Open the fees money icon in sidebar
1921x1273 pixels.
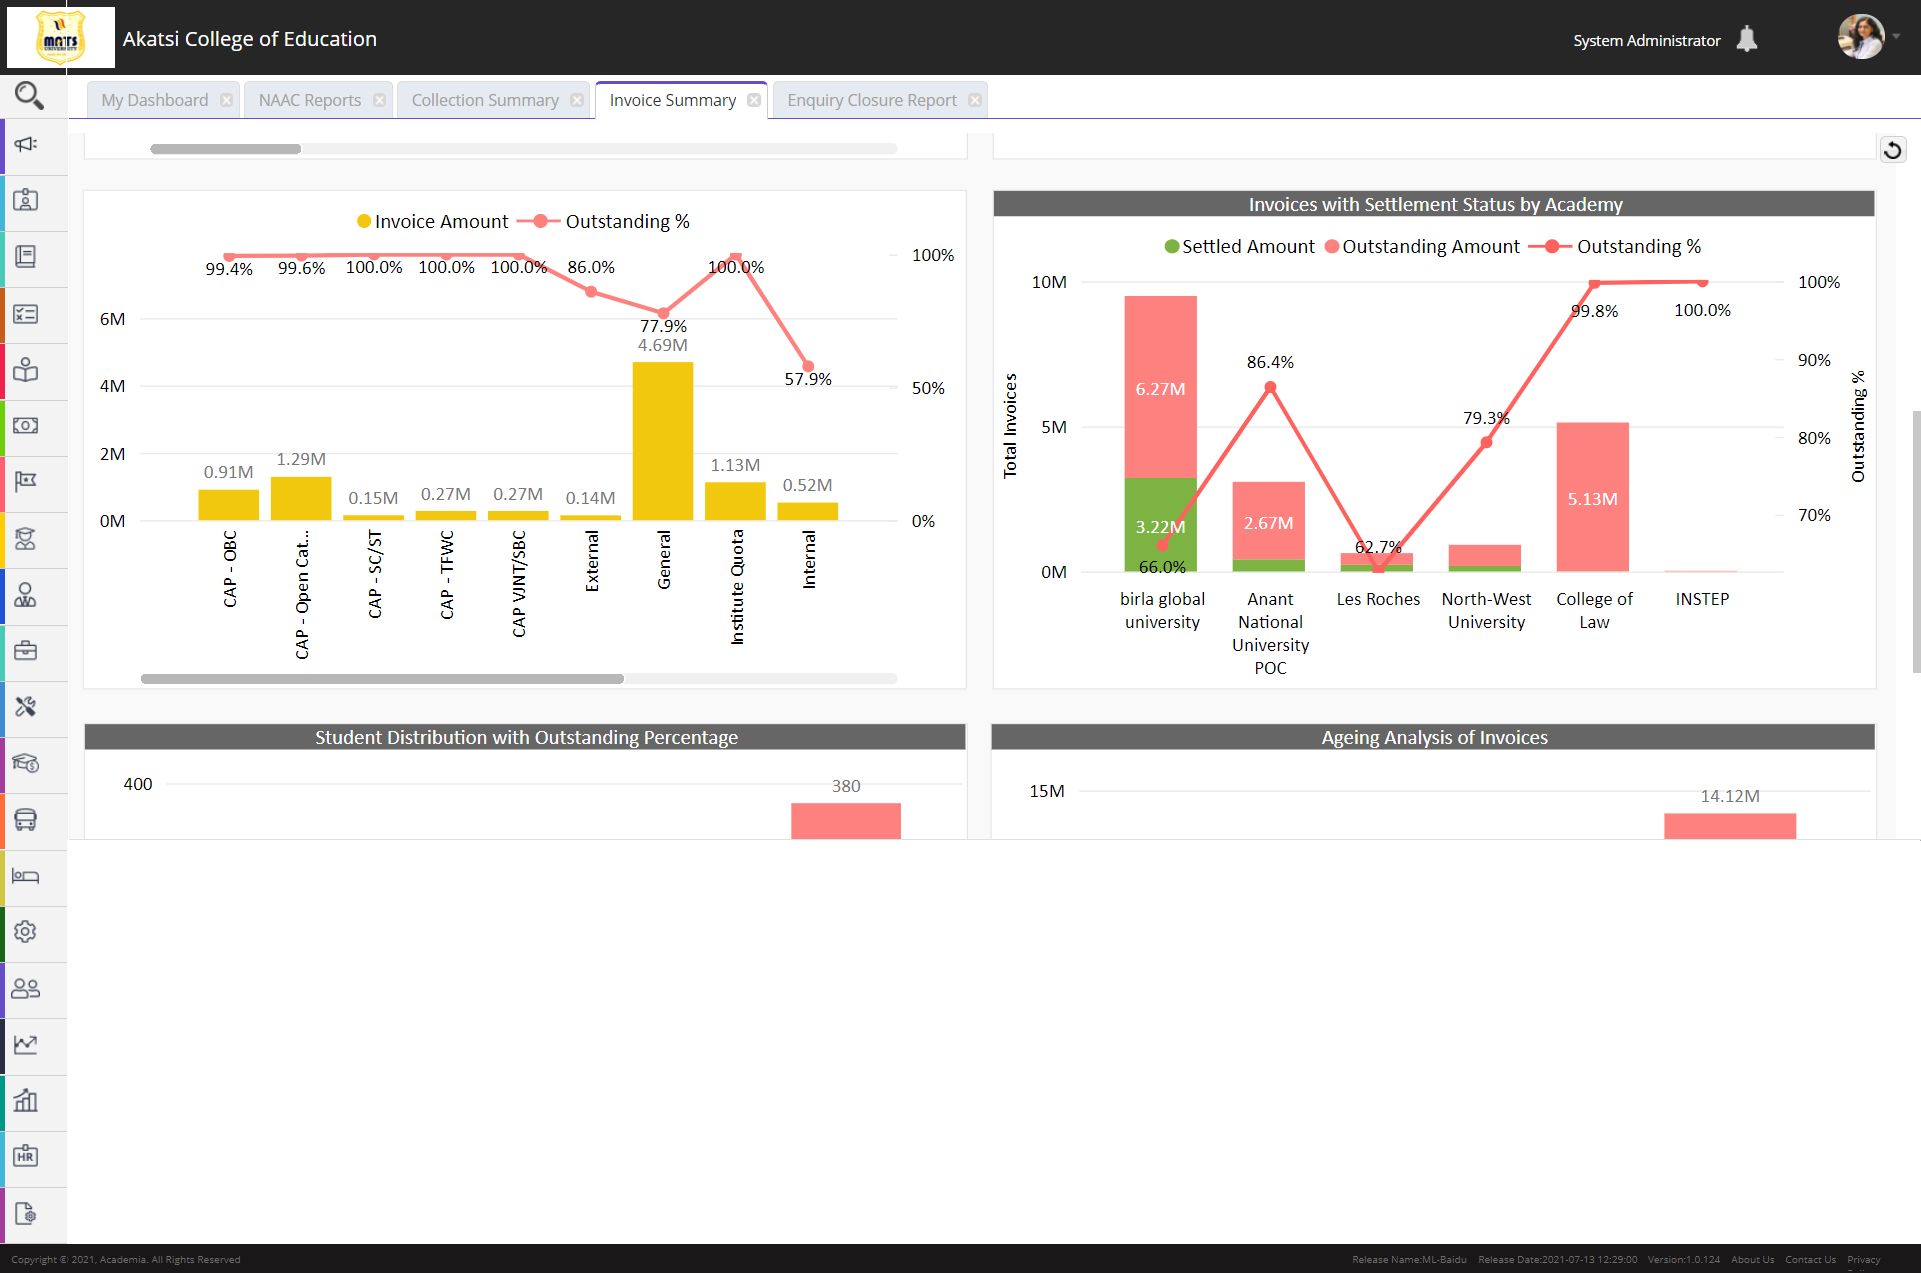(27, 427)
